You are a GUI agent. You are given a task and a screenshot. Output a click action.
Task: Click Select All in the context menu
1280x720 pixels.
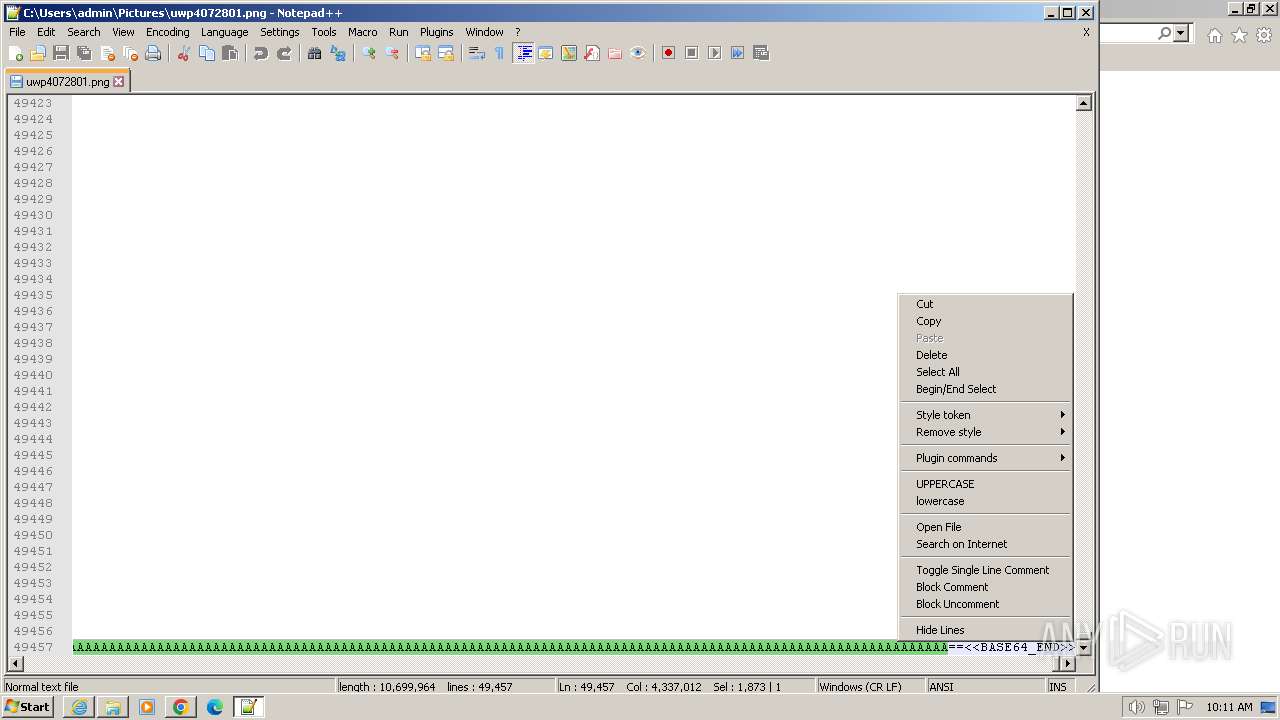(x=985, y=372)
